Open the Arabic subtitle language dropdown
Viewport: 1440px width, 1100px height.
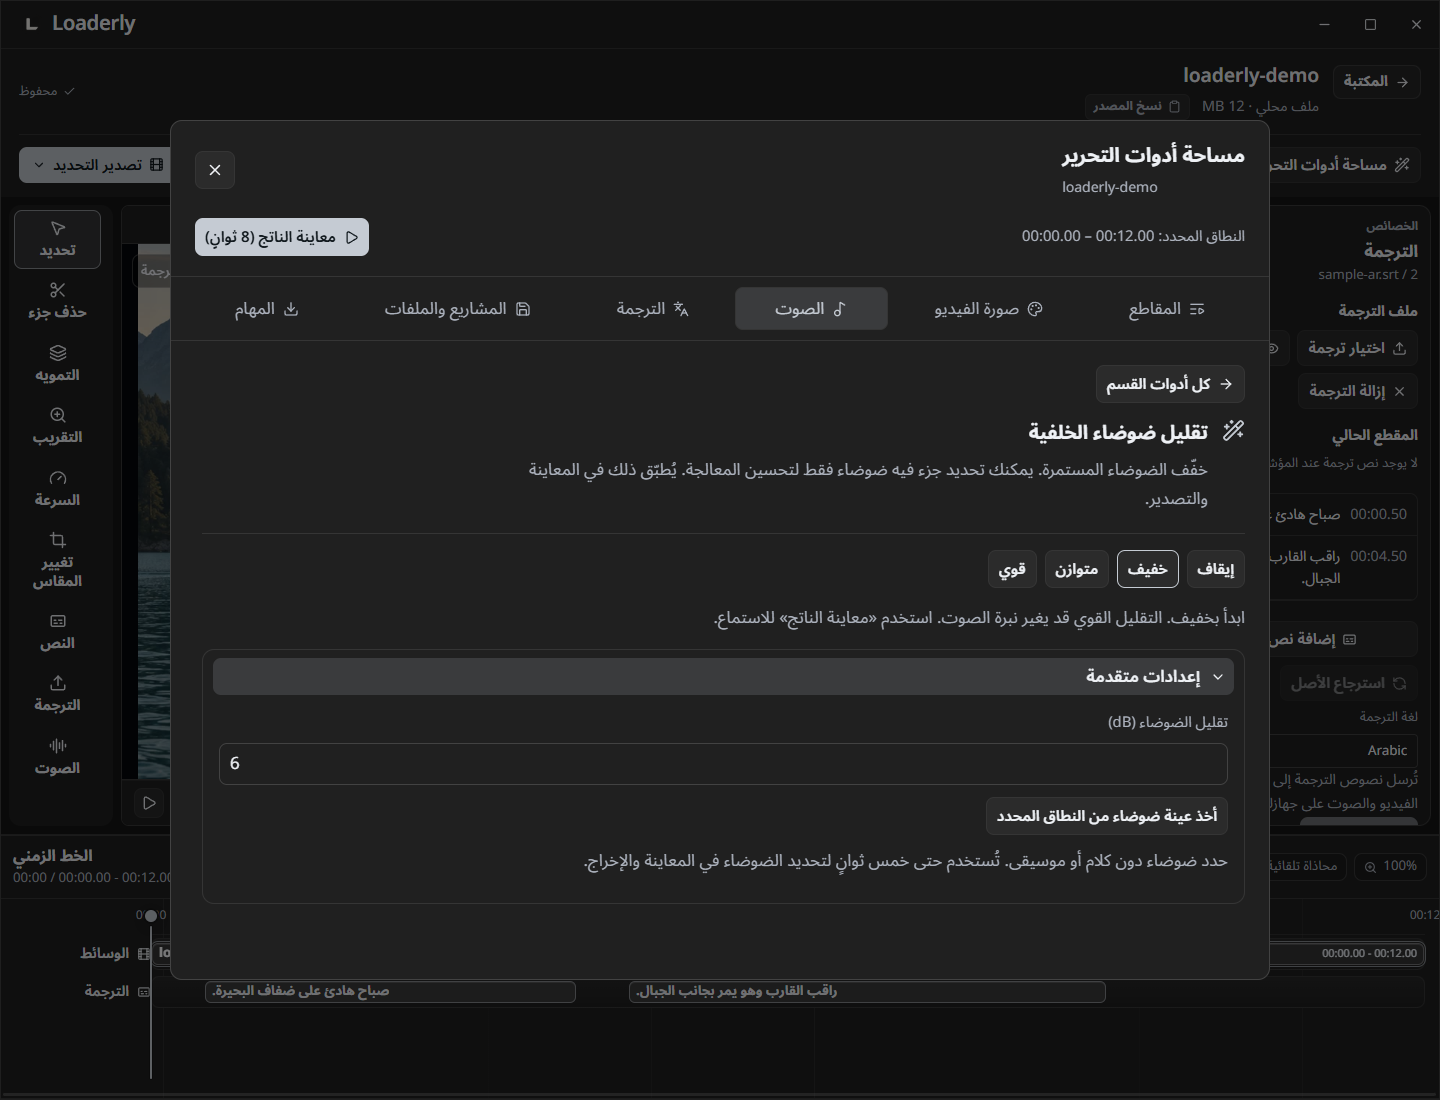pos(1344,750)
